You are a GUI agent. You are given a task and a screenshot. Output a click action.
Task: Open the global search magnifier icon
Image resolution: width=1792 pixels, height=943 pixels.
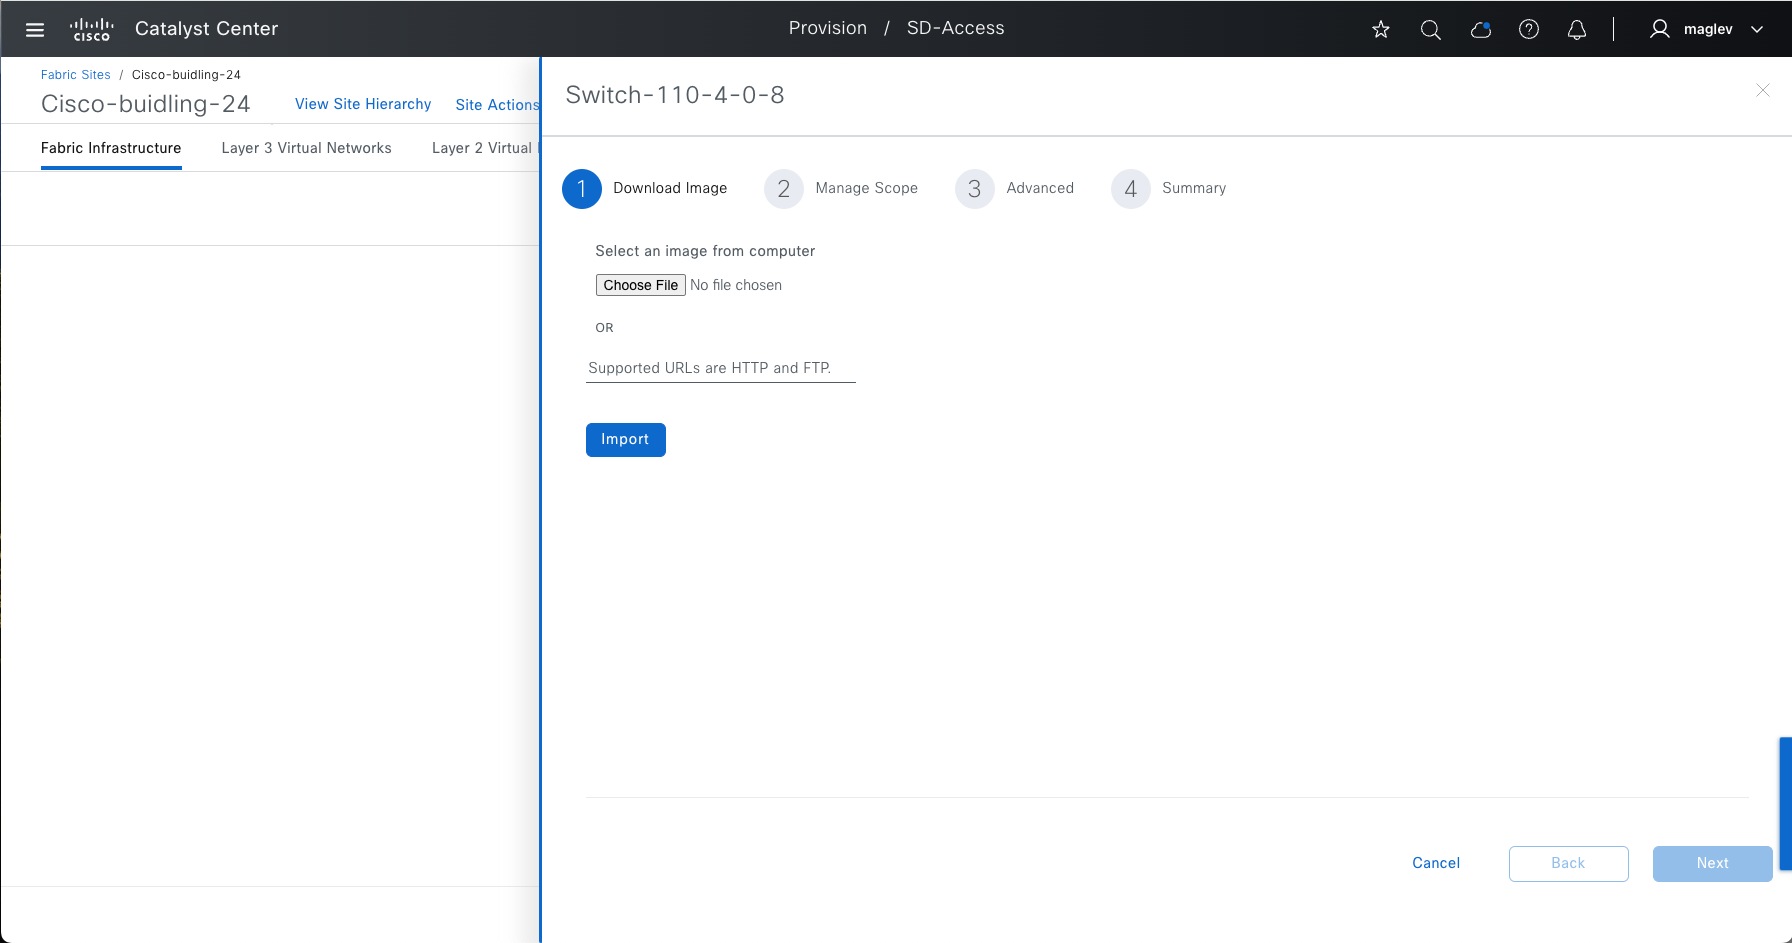point(1431,29)
